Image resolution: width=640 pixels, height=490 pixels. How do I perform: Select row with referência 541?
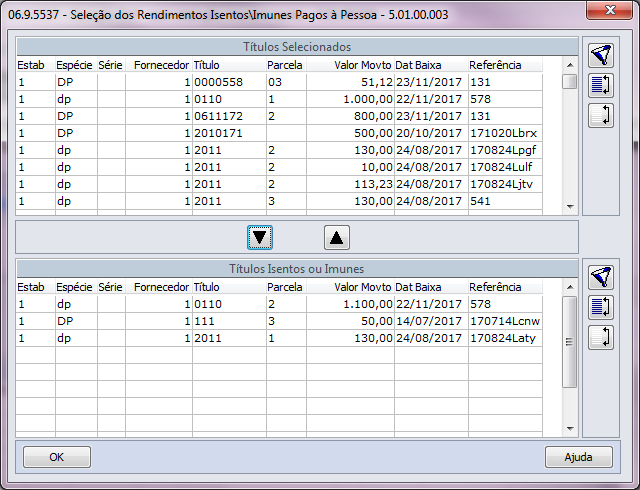[x=280, y=201]
